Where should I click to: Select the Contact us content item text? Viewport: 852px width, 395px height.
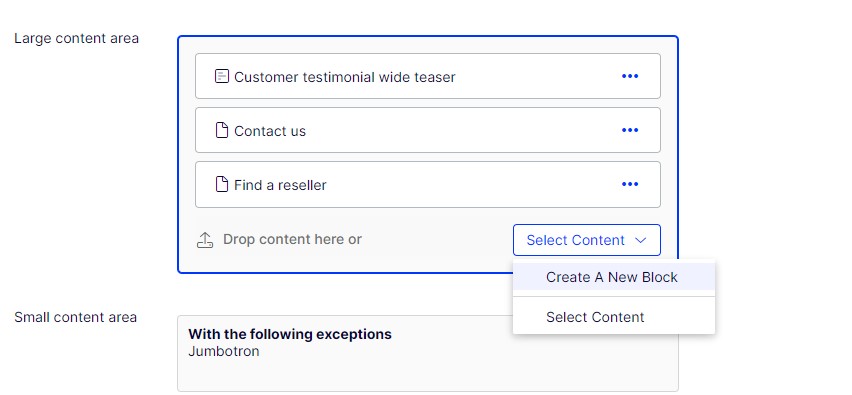[270, 131]
